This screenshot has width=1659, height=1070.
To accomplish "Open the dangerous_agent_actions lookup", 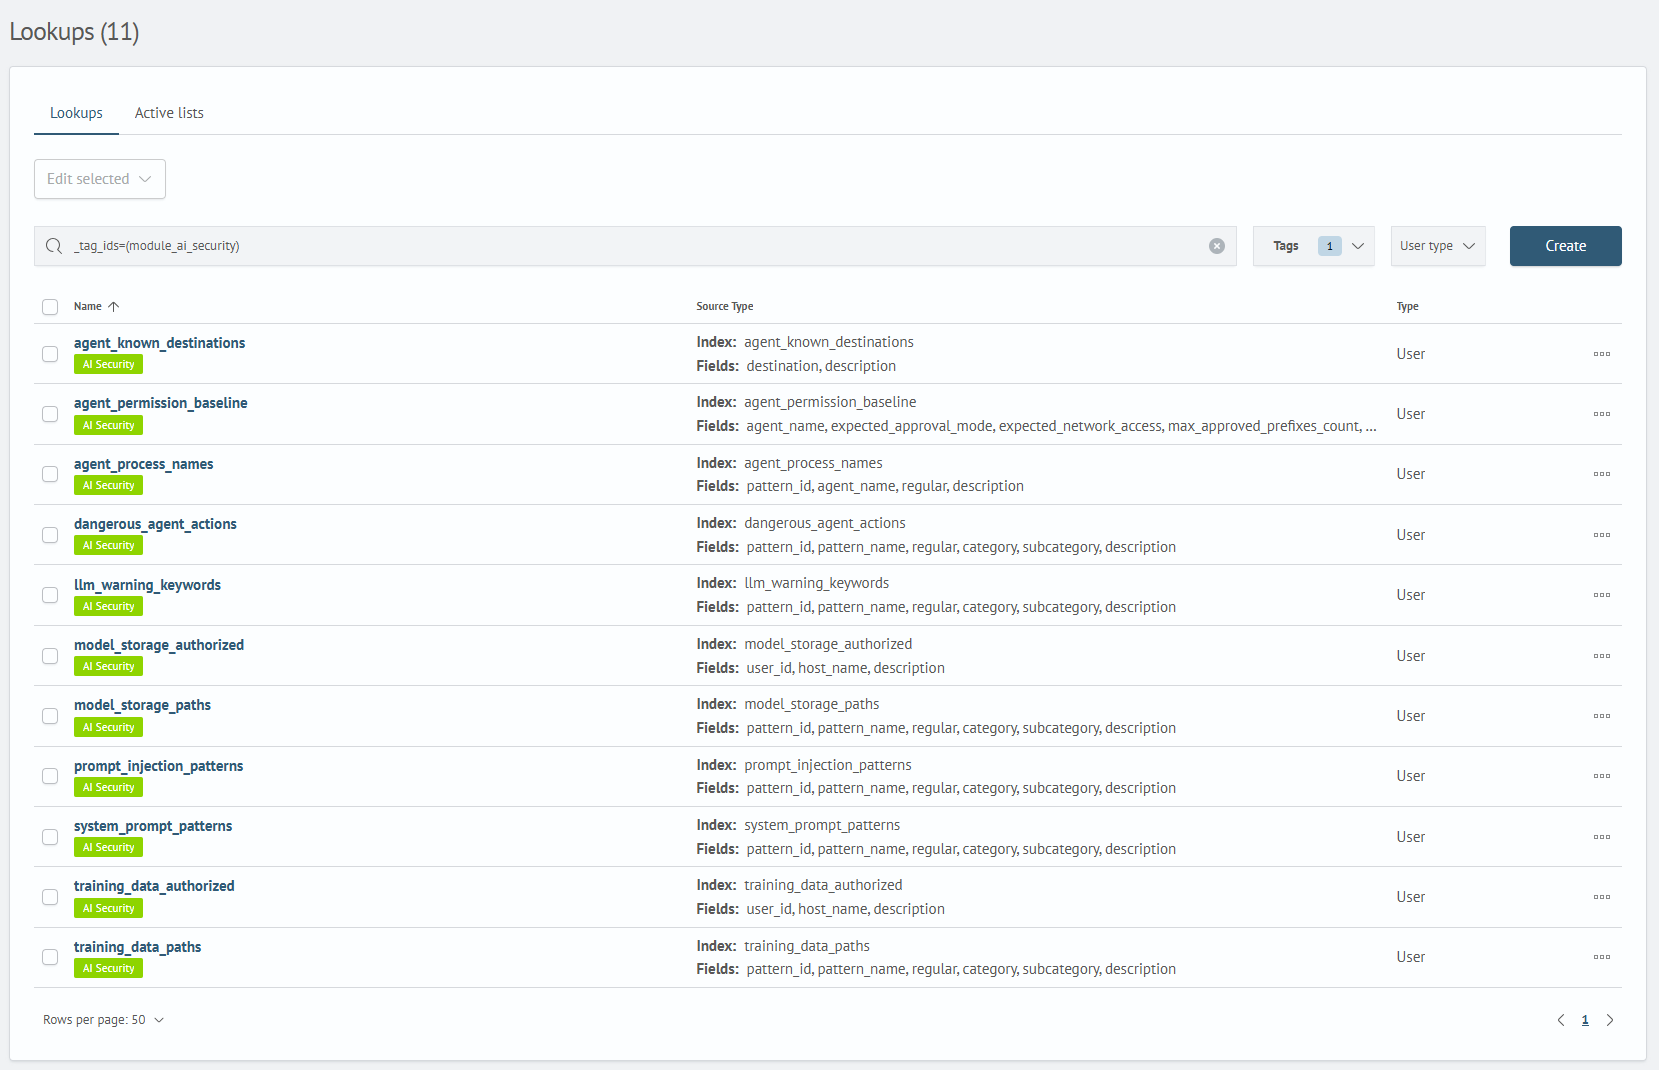I will pos(155,524).
